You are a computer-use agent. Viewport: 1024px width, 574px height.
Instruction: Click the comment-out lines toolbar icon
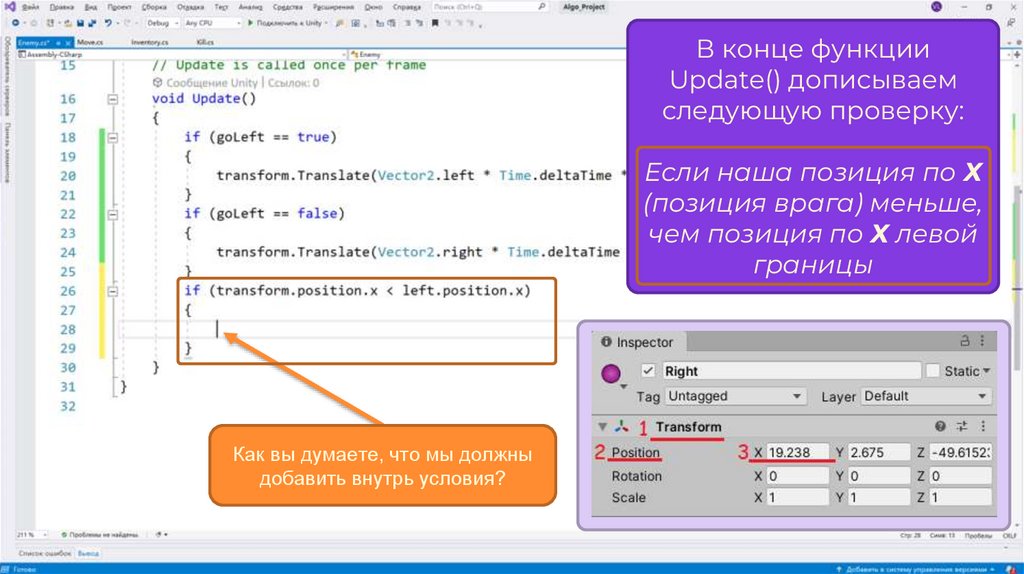(x=407, y=23)
